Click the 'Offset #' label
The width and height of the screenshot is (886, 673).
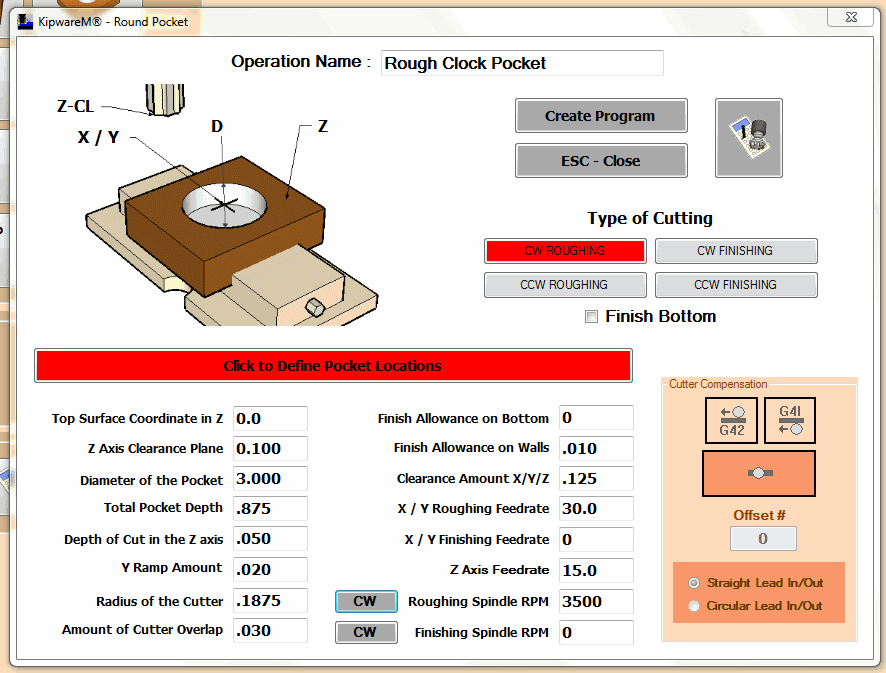[x=759, y=515]
